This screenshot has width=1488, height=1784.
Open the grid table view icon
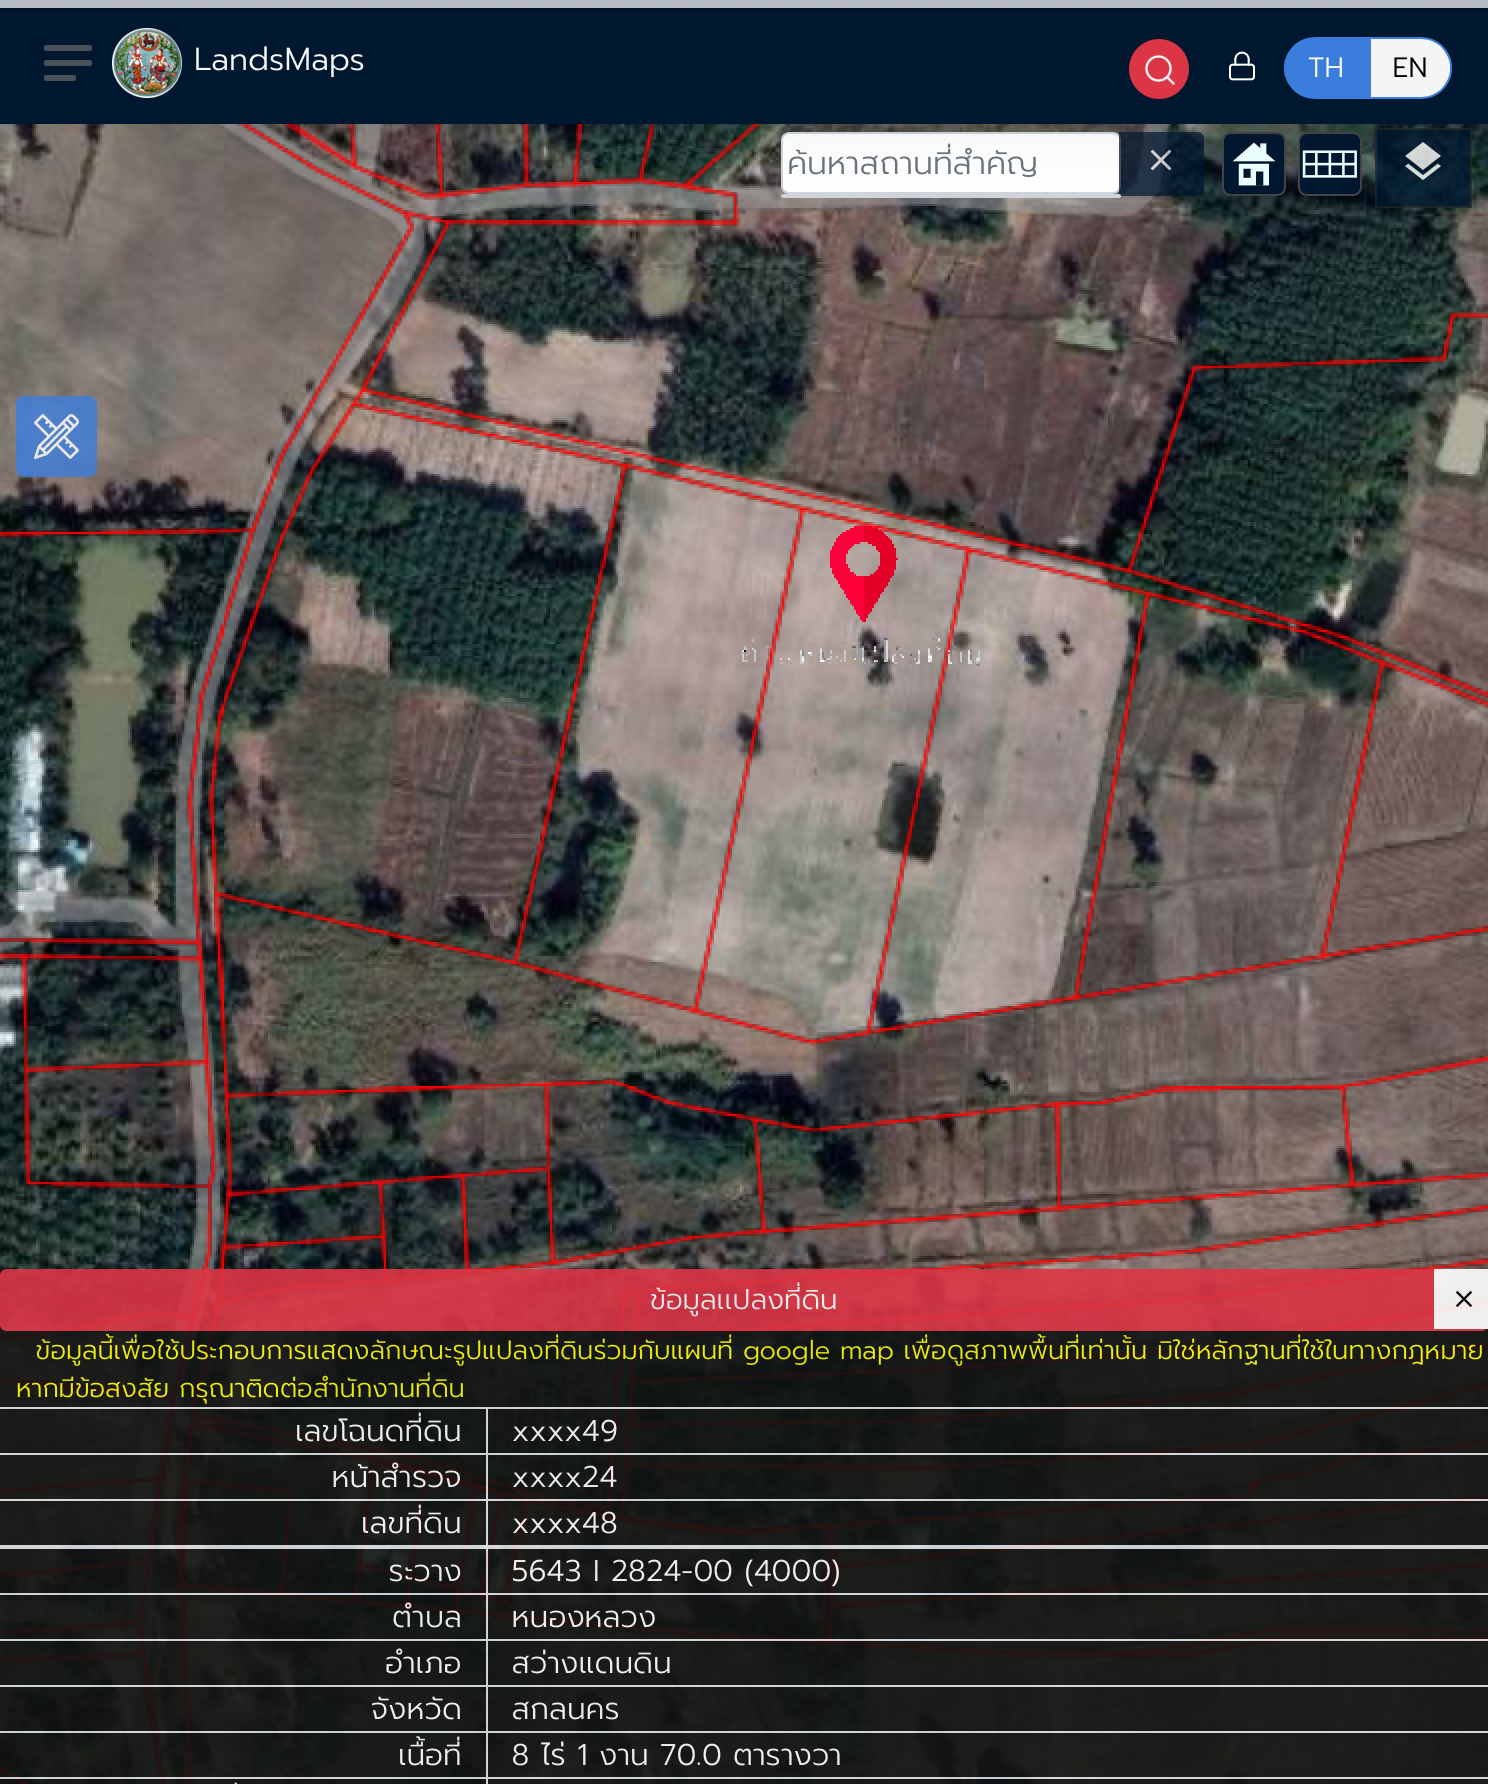click(1329, 164)
